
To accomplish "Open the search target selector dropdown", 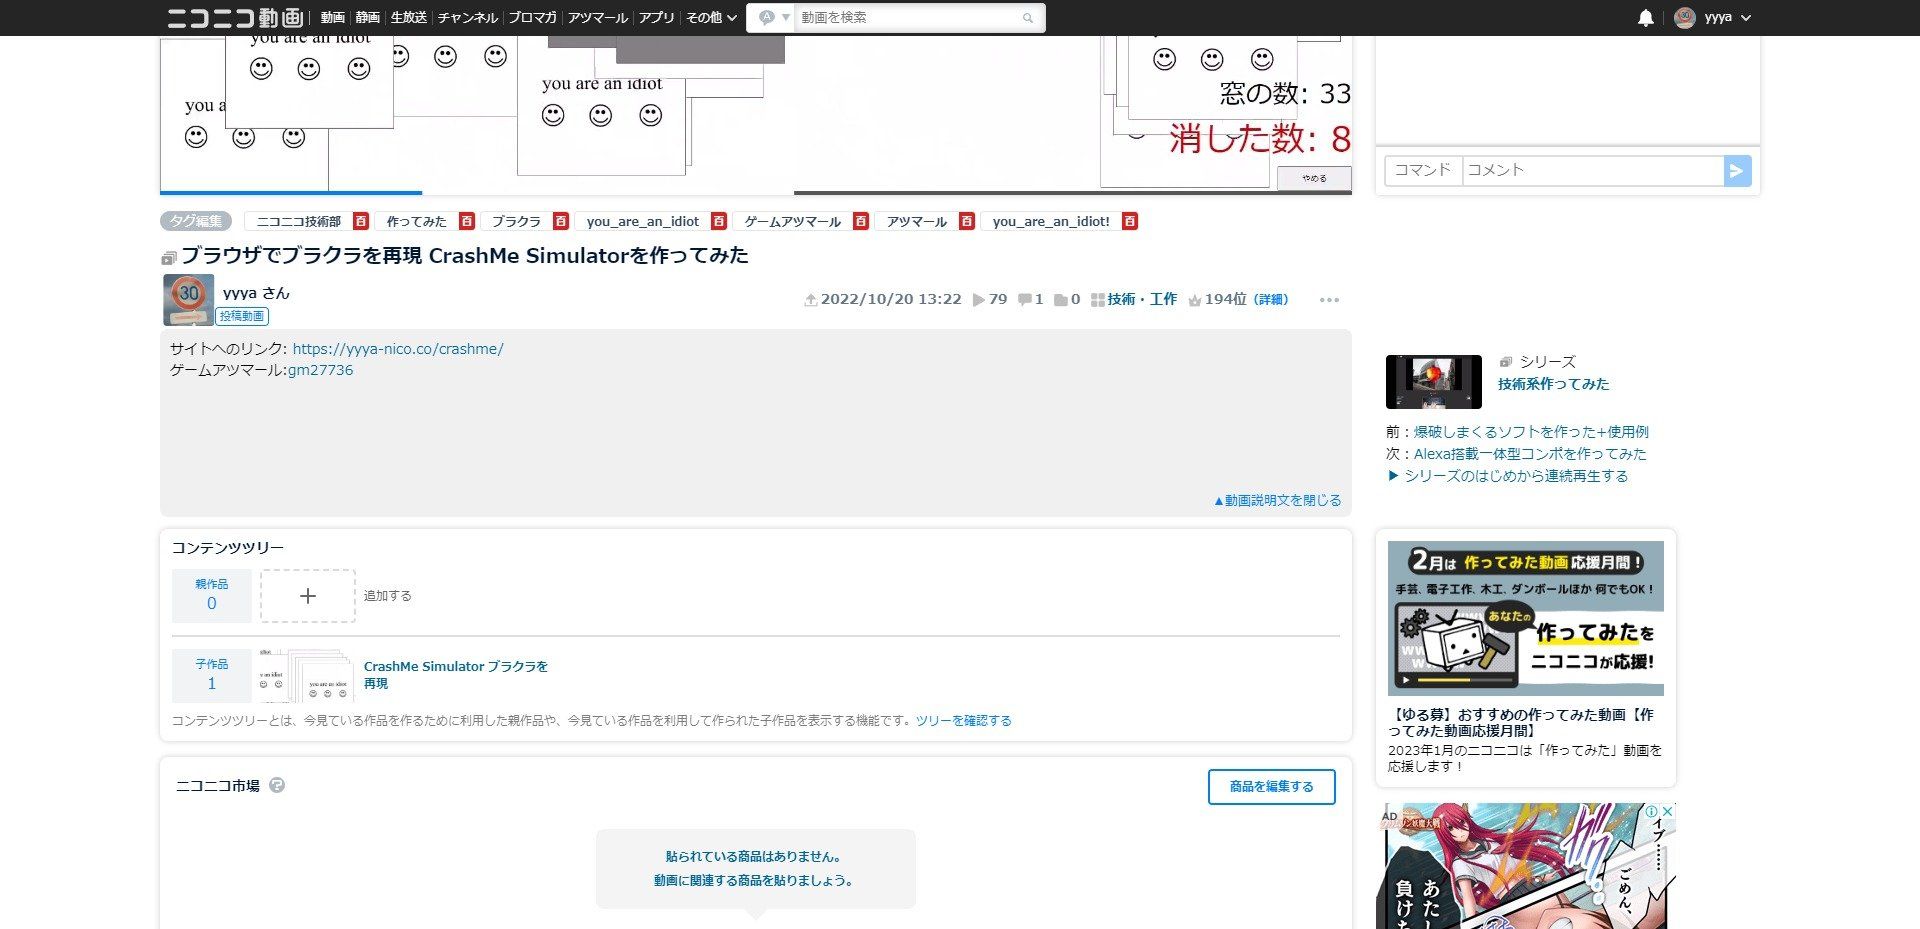I will pos(773,18).
